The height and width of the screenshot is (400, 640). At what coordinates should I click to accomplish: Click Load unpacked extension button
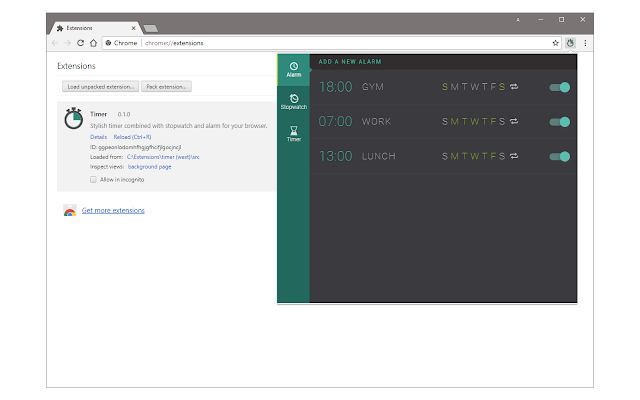(100, 87)
